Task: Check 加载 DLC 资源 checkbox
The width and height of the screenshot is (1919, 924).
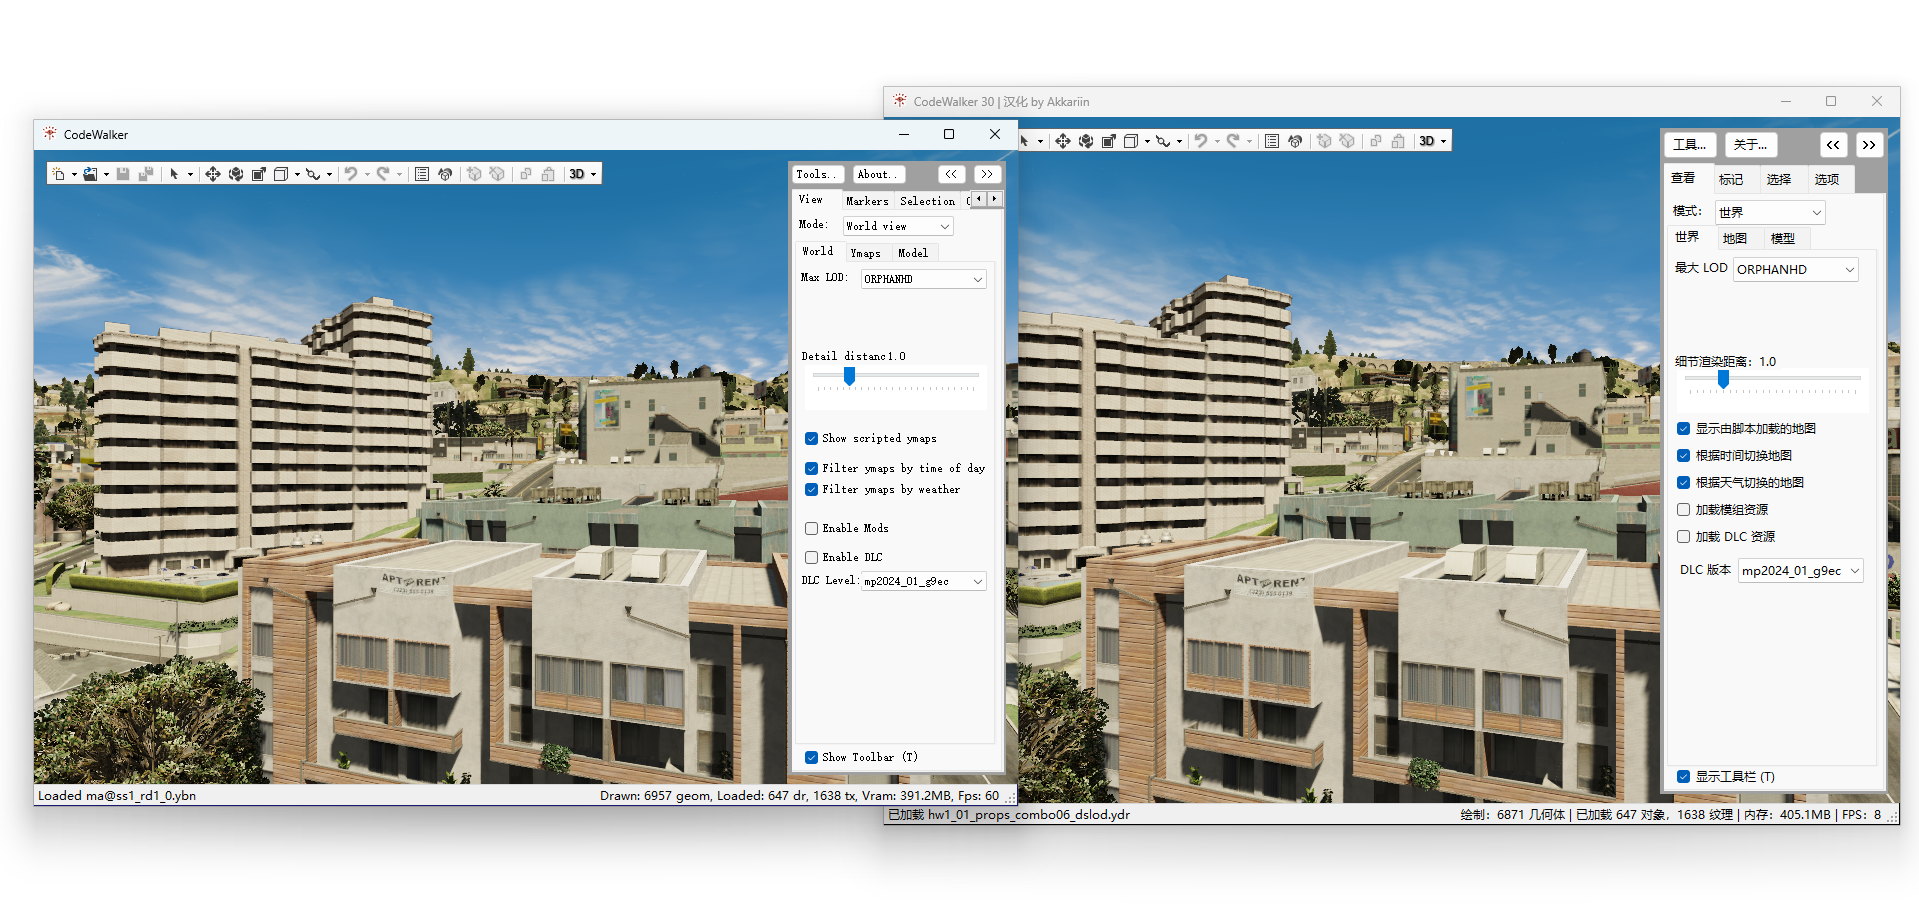Action: pyautogui.click(x=1683, y=536)
